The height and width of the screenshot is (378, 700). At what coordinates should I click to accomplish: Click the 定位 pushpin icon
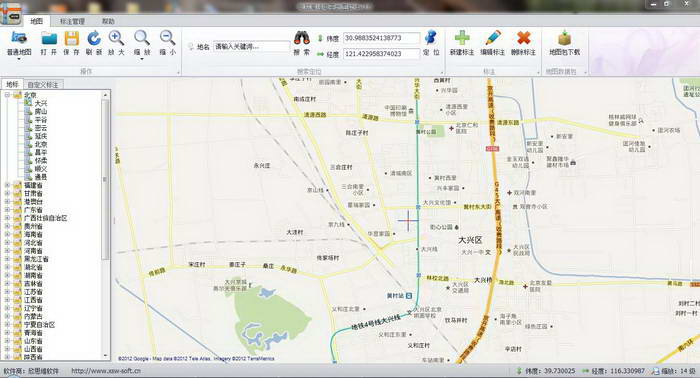431,37
